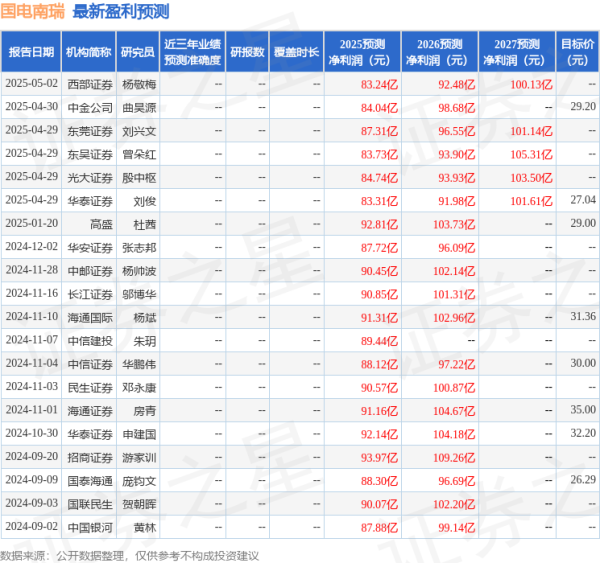Click the value 90.45亿
The width and height of the screenshot is (600, 563).
pos(379,271)
